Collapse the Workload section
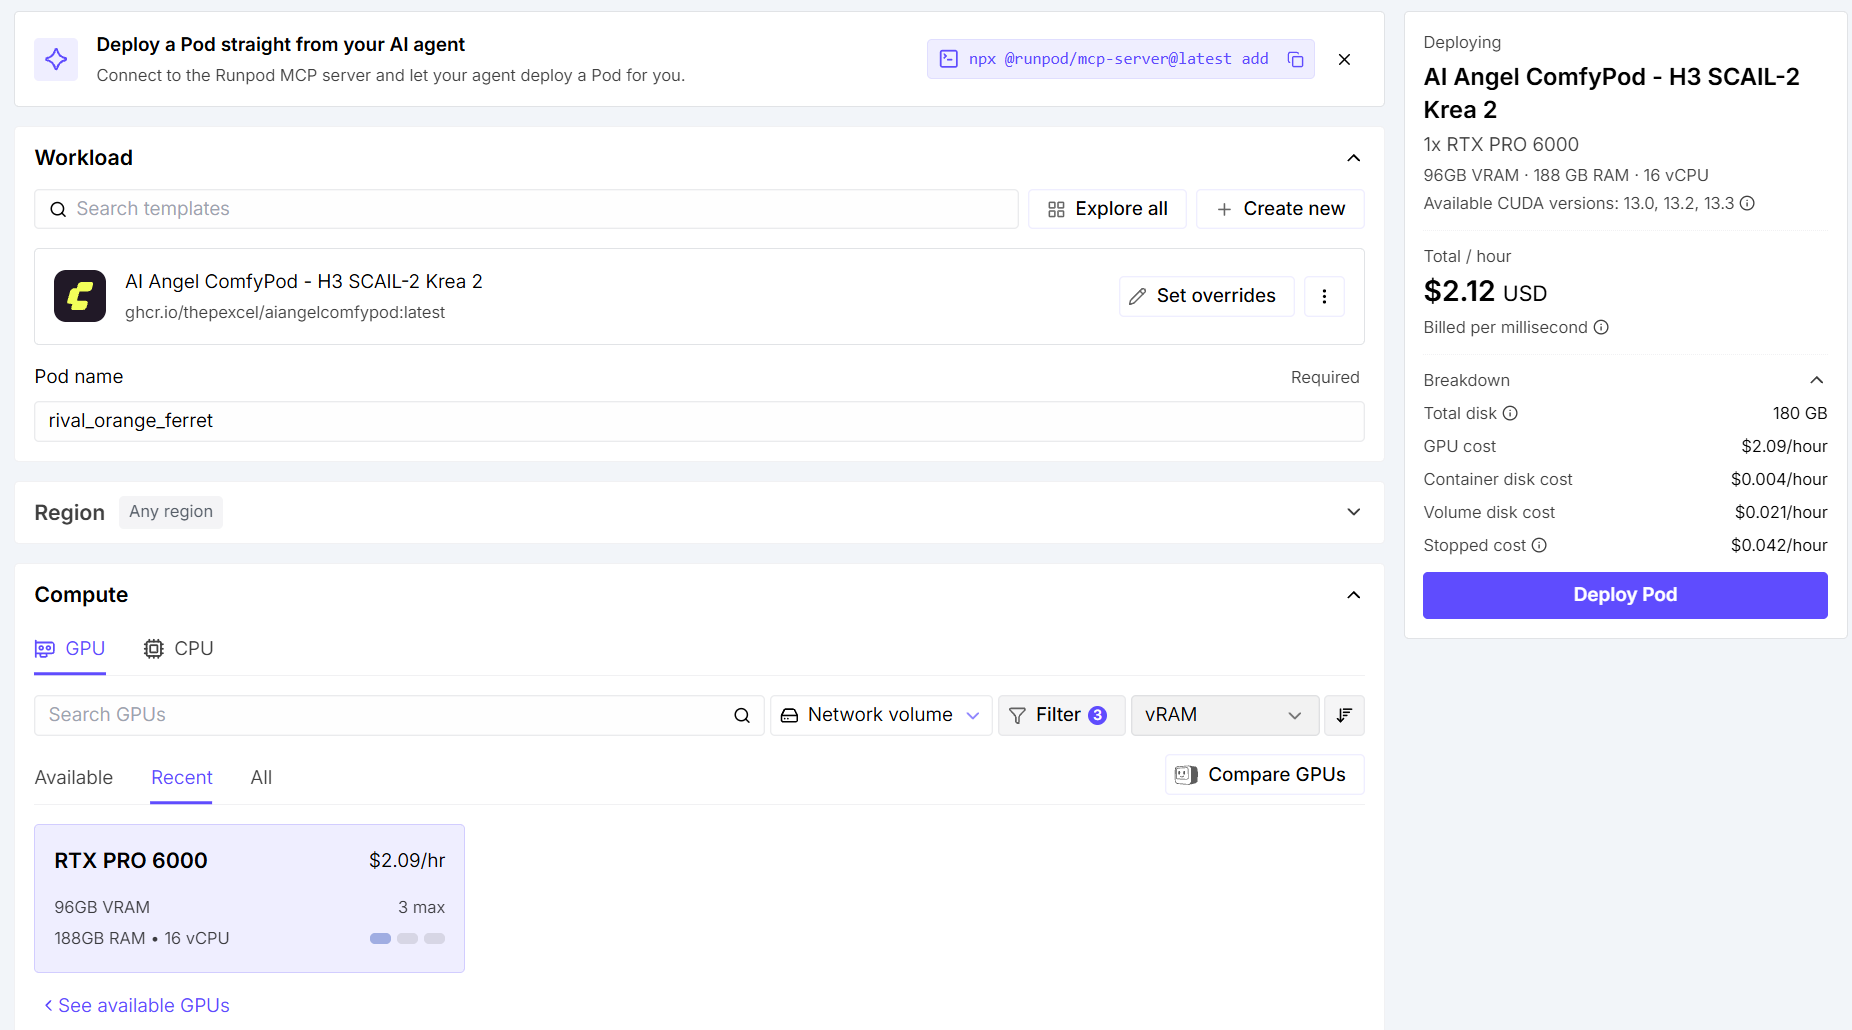The image size is (1852, 1030). click(1353, 158)
